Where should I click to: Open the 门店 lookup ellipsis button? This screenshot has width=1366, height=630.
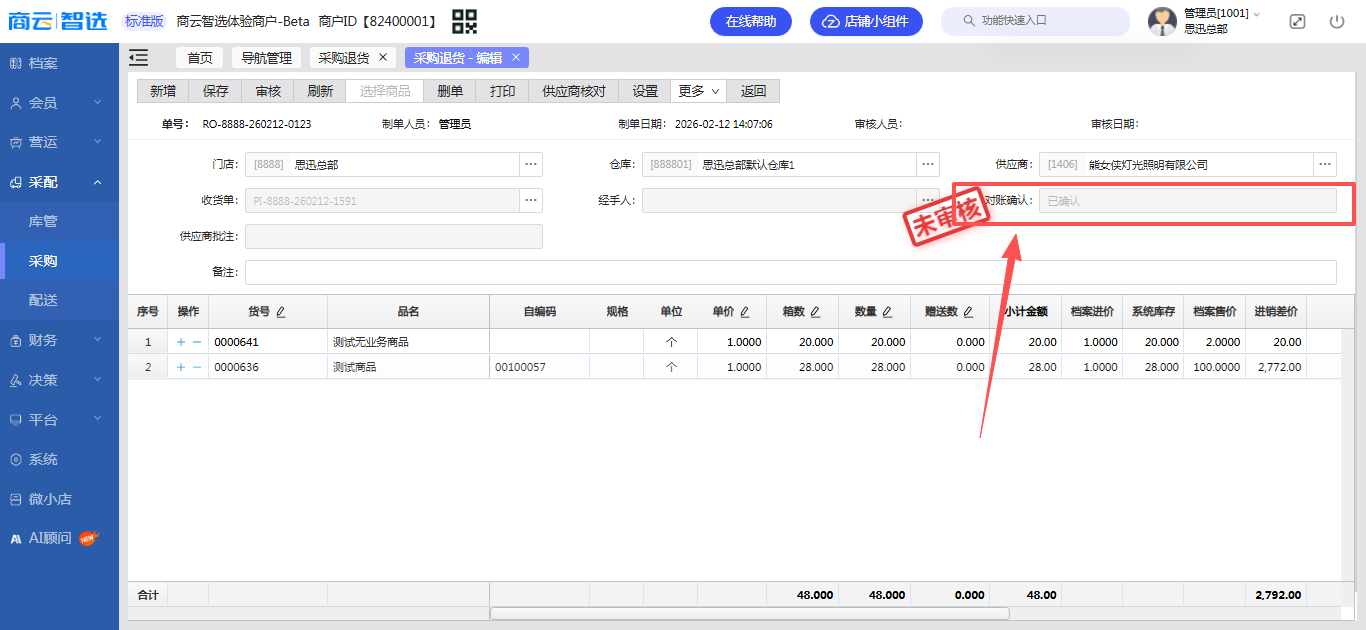[531, 164]
